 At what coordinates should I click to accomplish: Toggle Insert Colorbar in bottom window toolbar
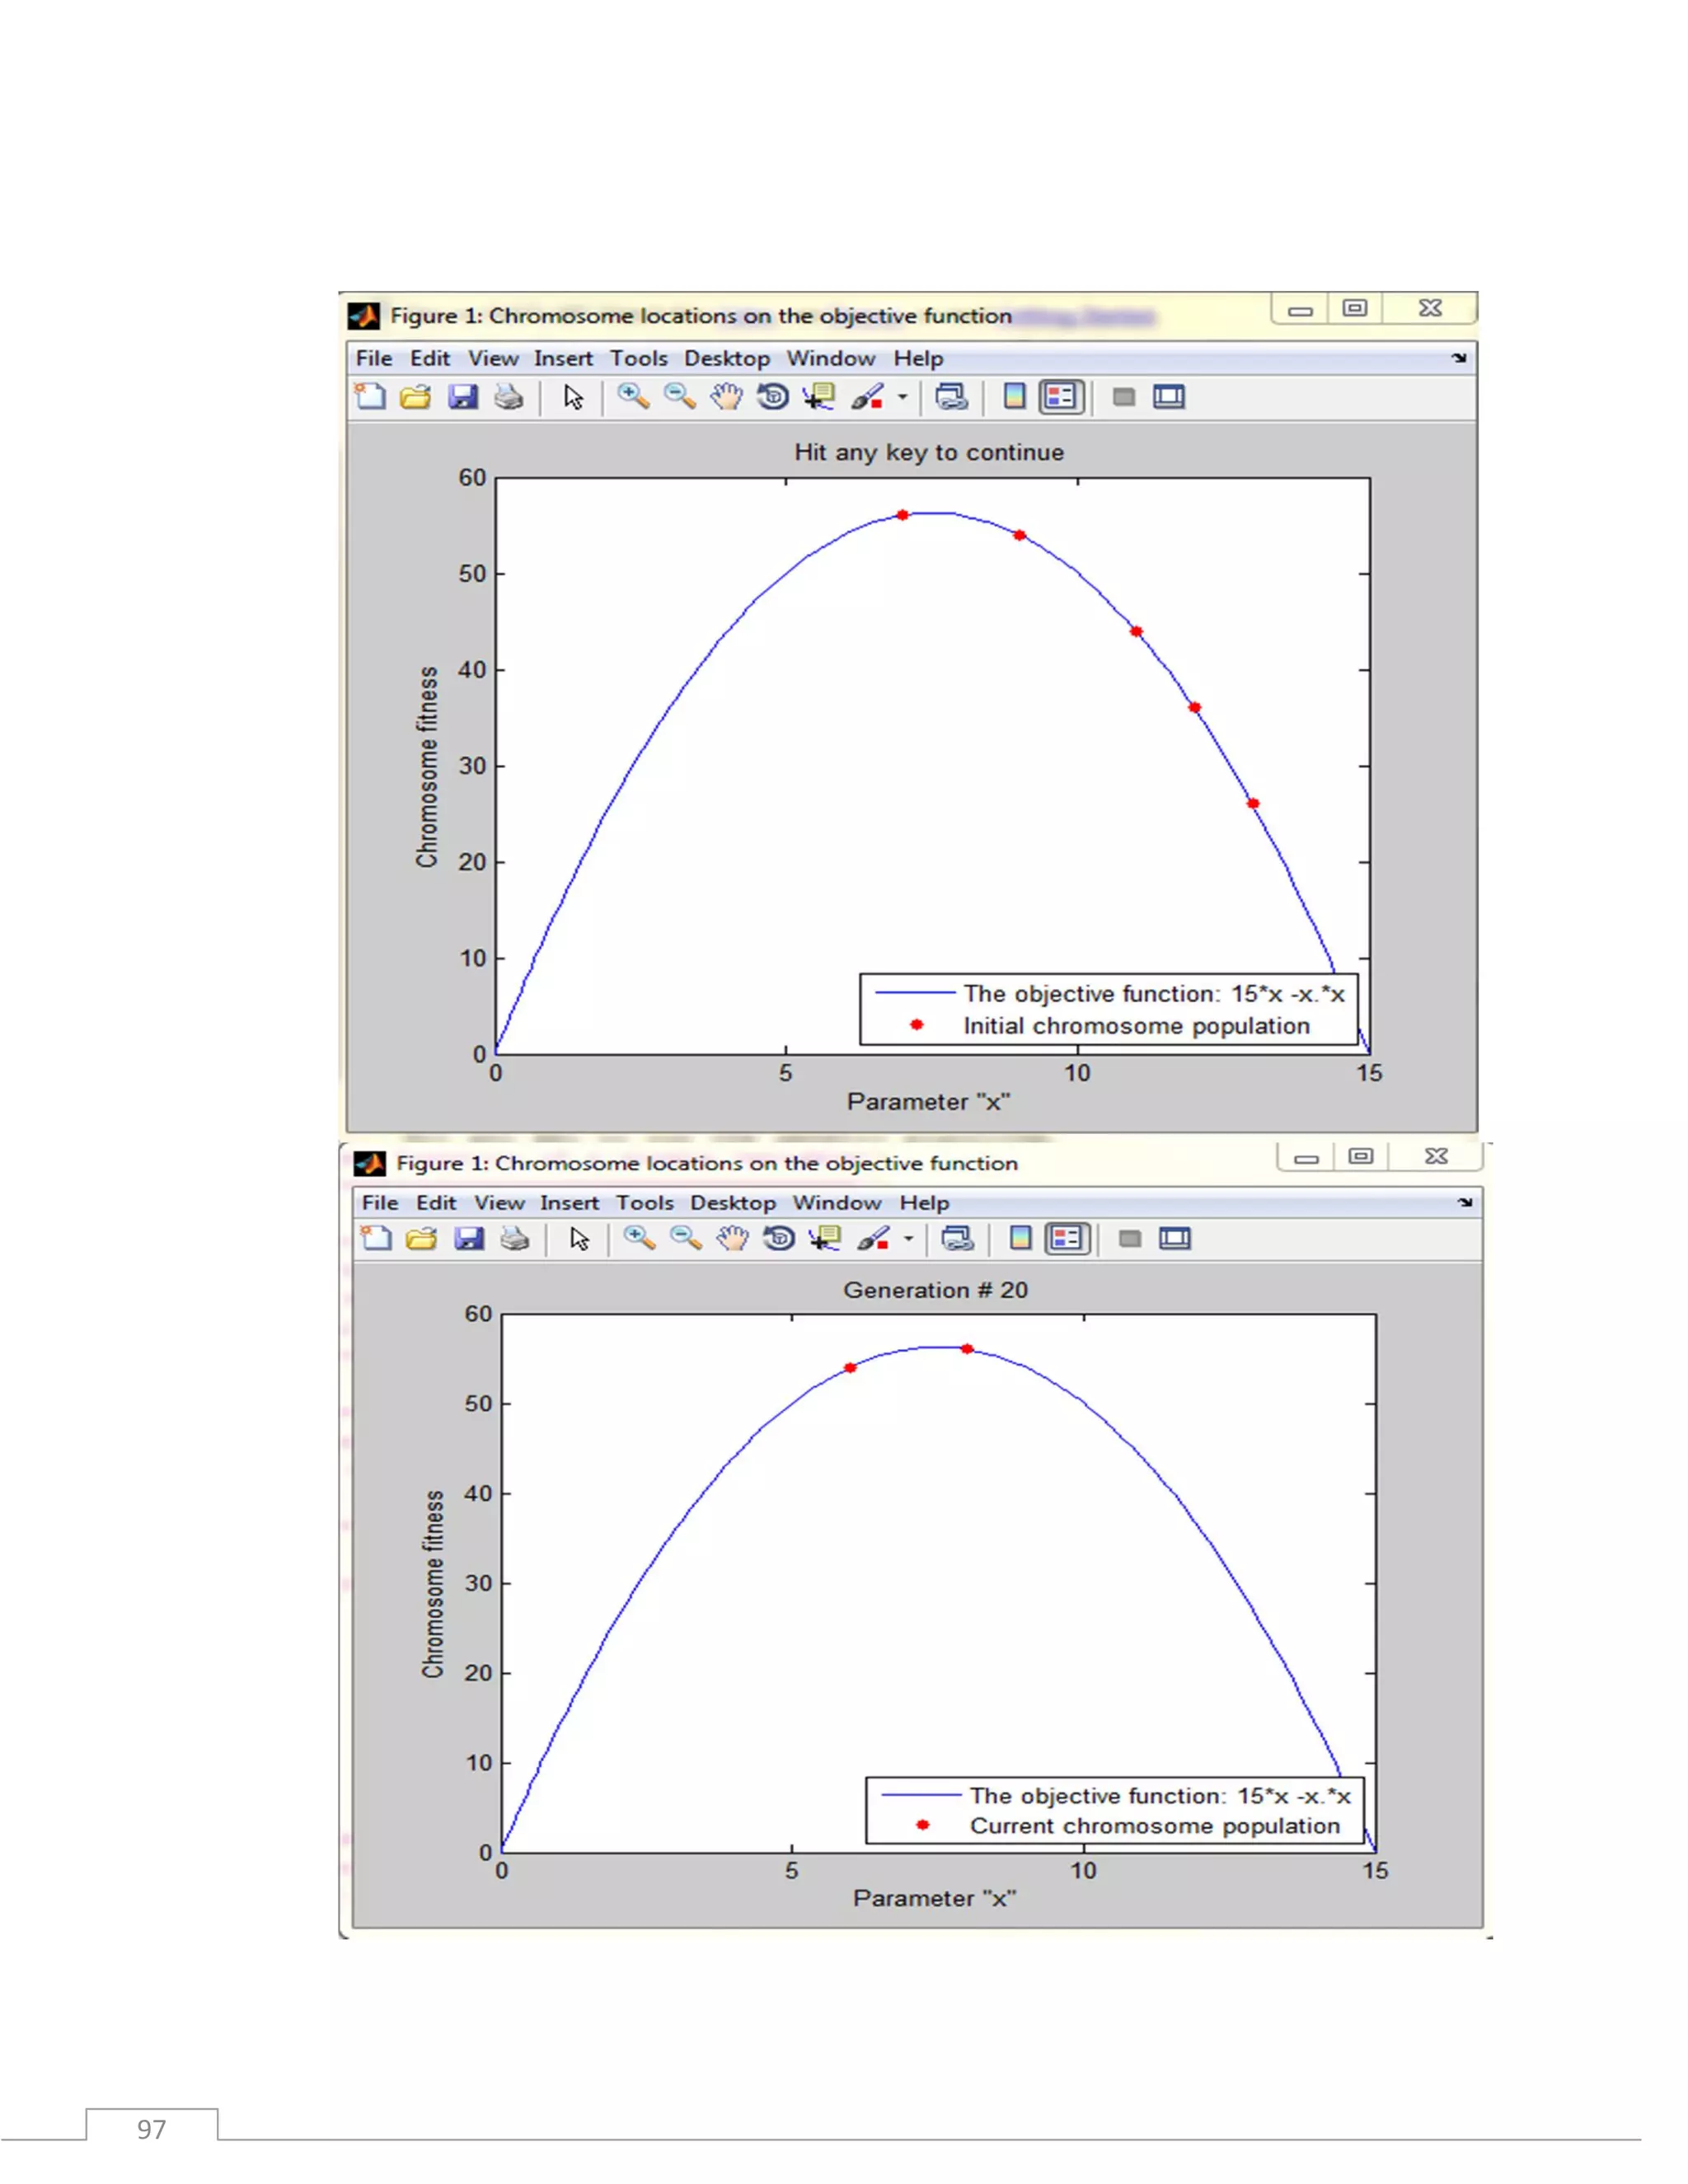[1020, 1239]
